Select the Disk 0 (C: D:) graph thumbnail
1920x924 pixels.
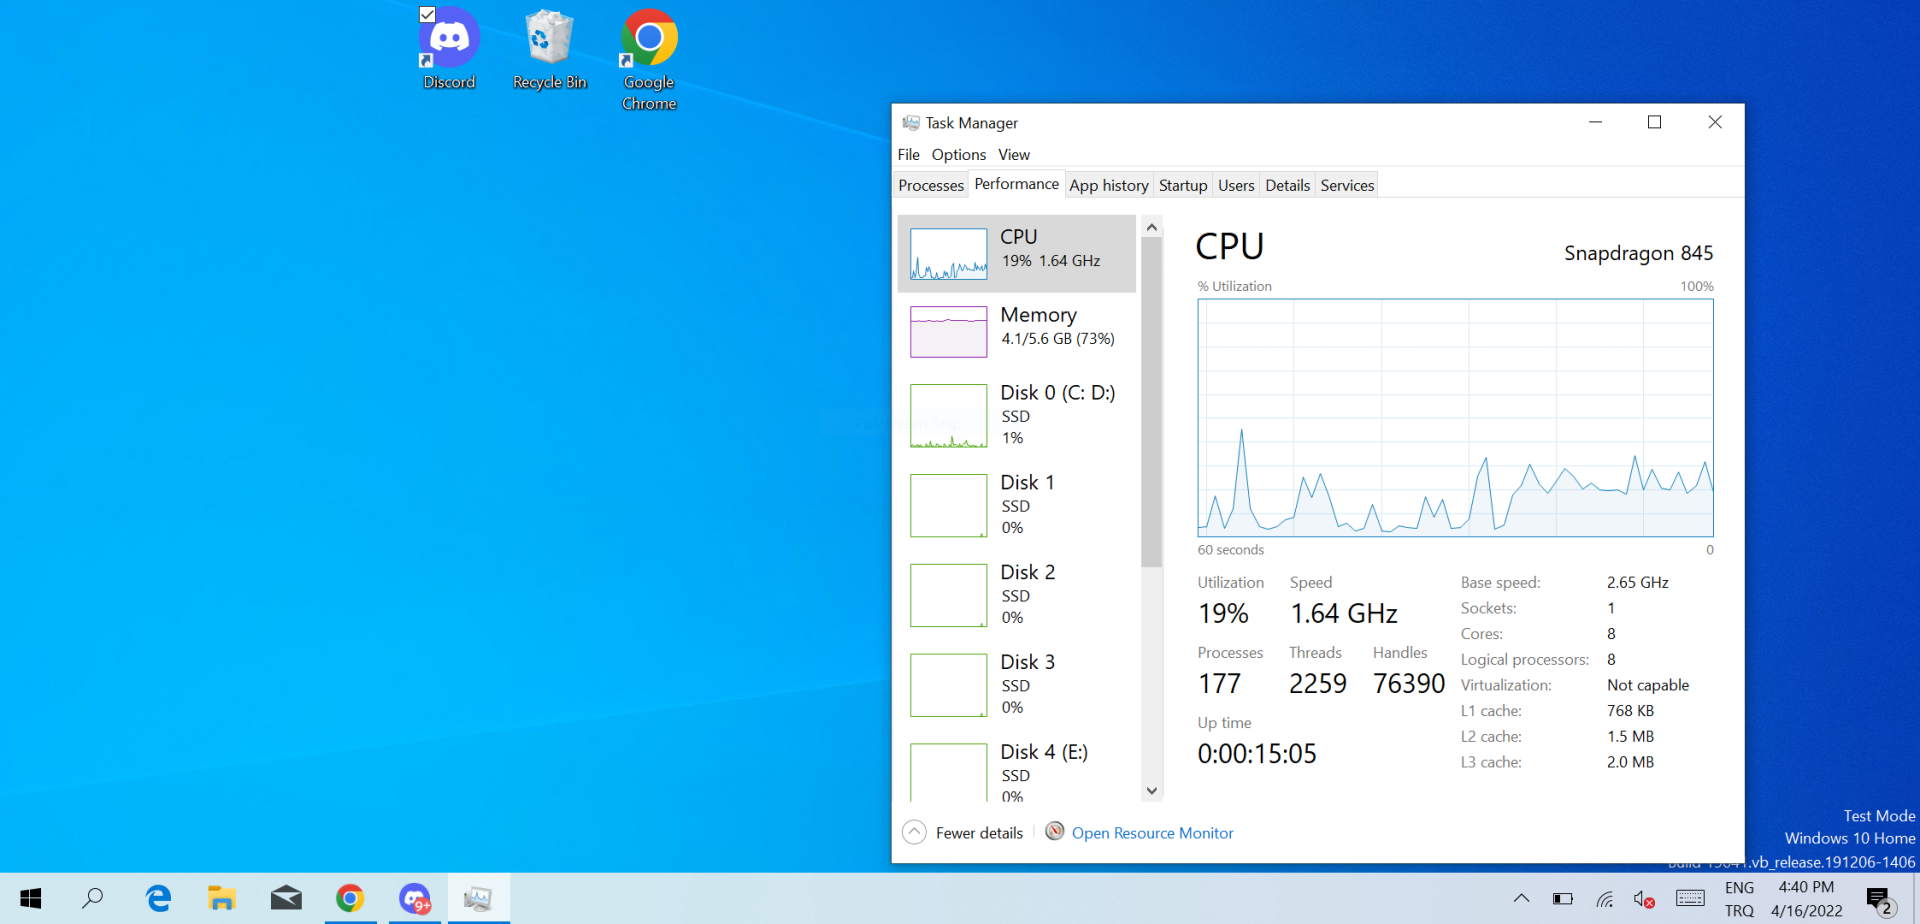(x=948, y=416)
